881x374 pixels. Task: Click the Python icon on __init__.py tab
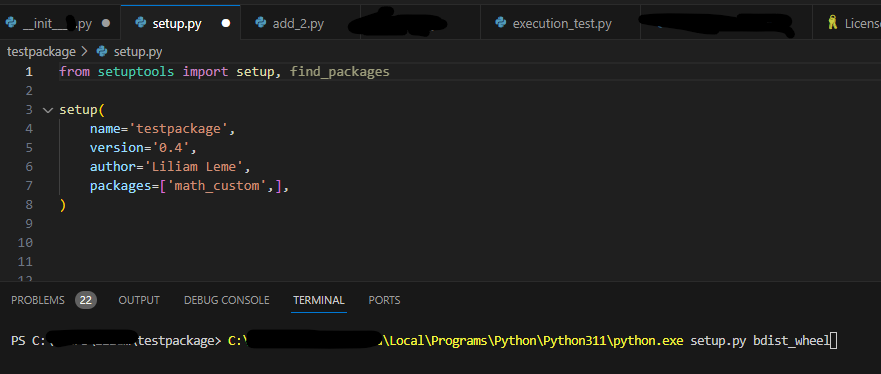tap(11, 23)
